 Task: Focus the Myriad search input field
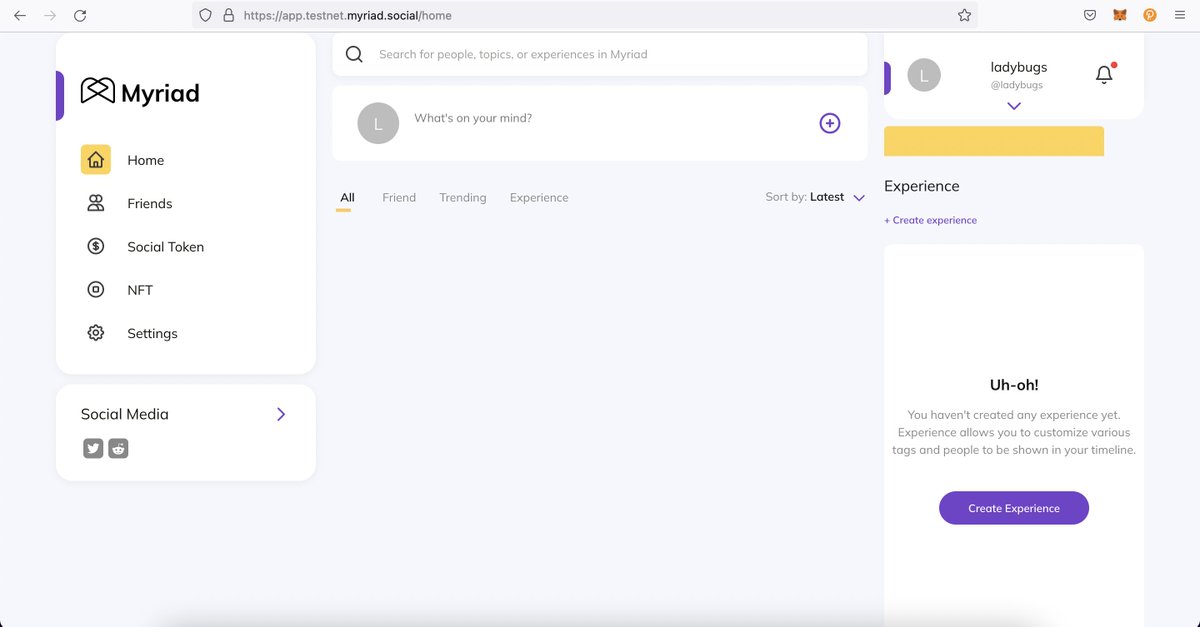click(x=600, y=54)
